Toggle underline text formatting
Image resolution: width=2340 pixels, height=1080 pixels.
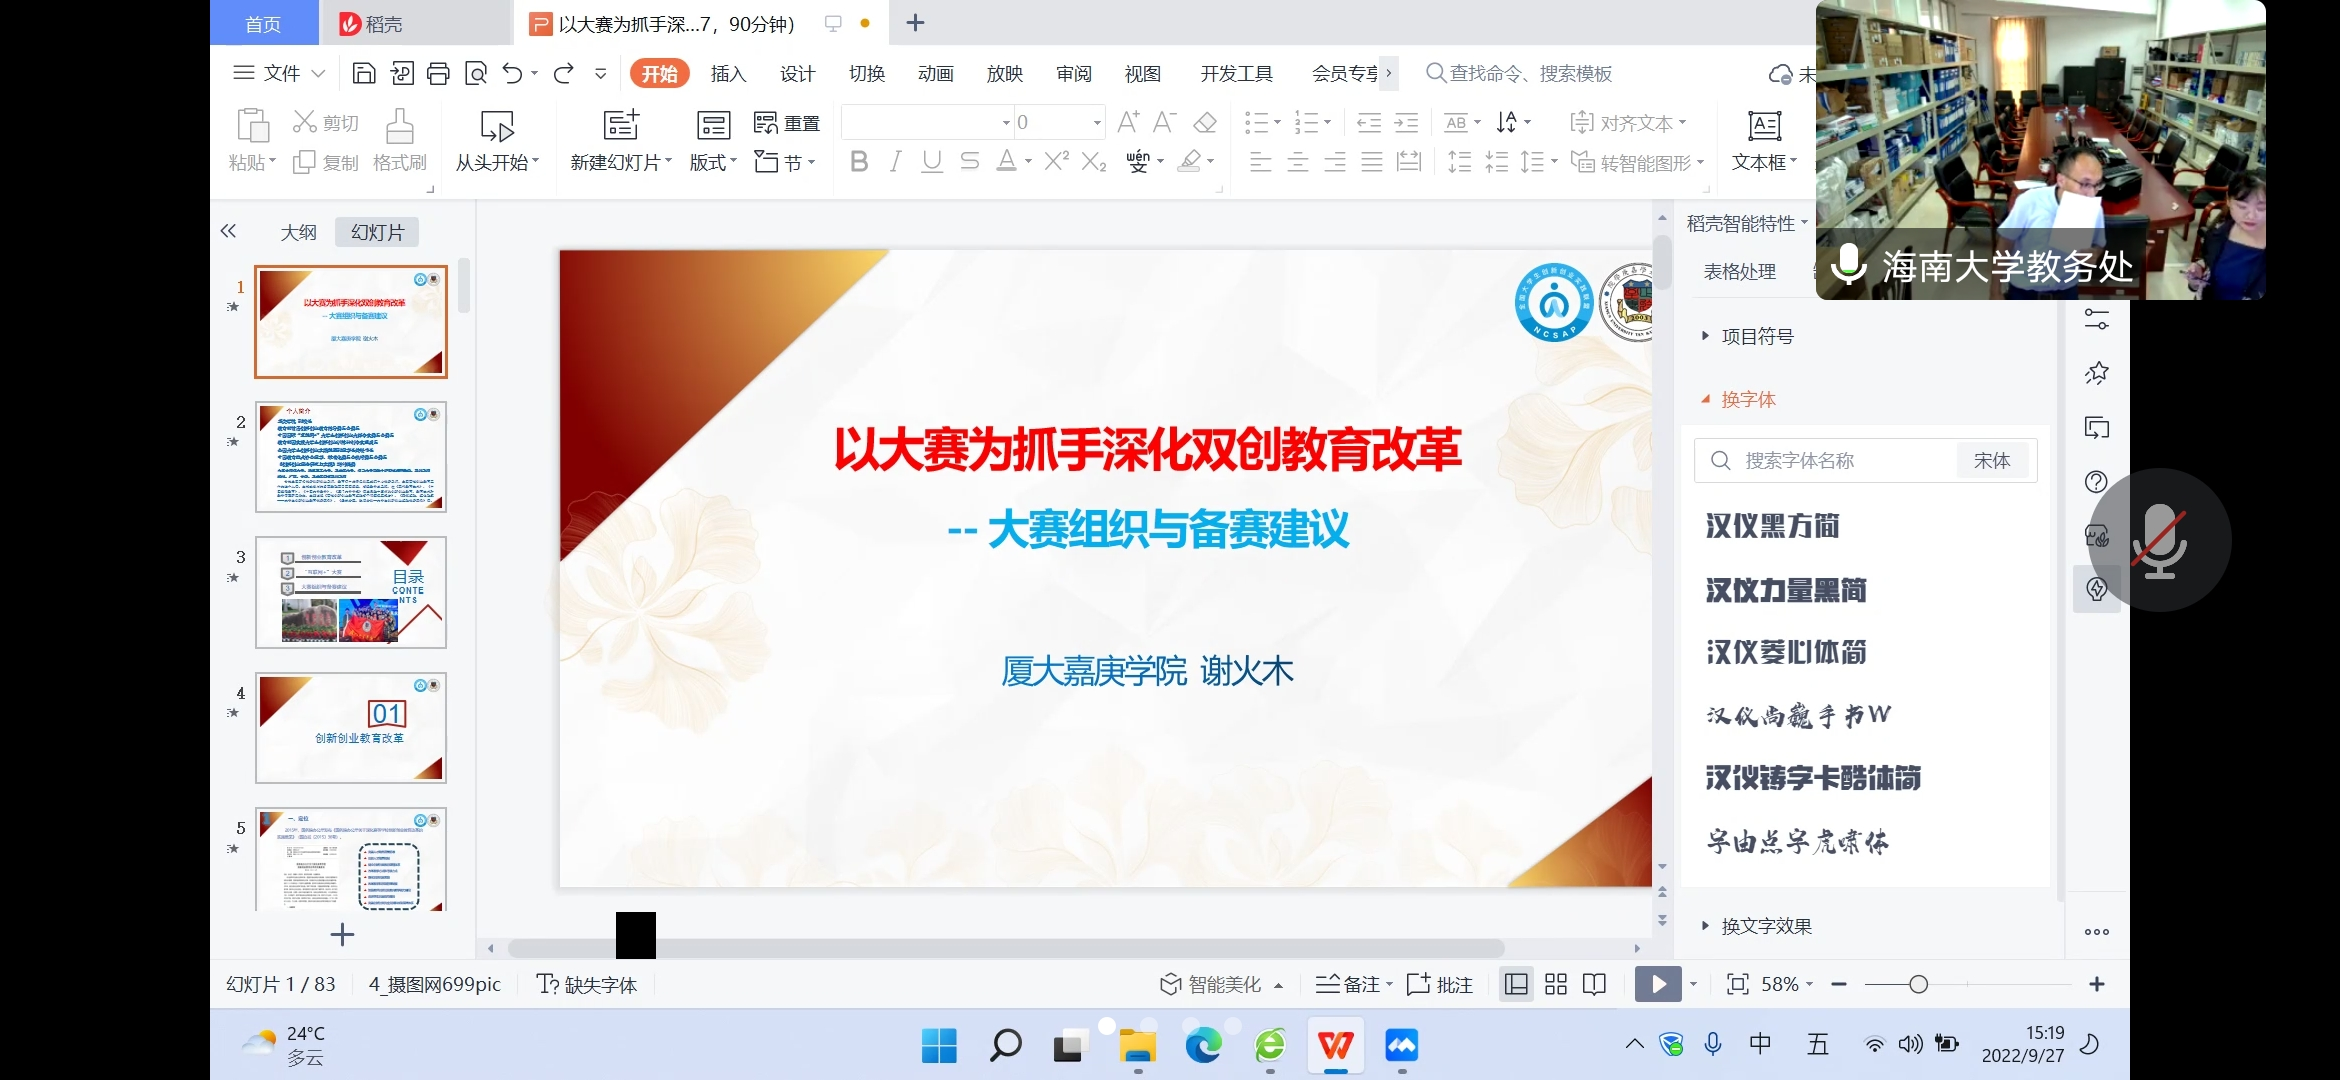[932, 162]
